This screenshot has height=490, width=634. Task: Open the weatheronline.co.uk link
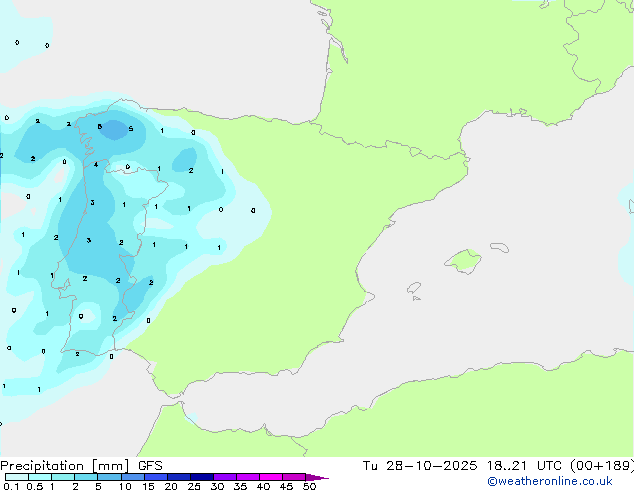click(550, 481)
